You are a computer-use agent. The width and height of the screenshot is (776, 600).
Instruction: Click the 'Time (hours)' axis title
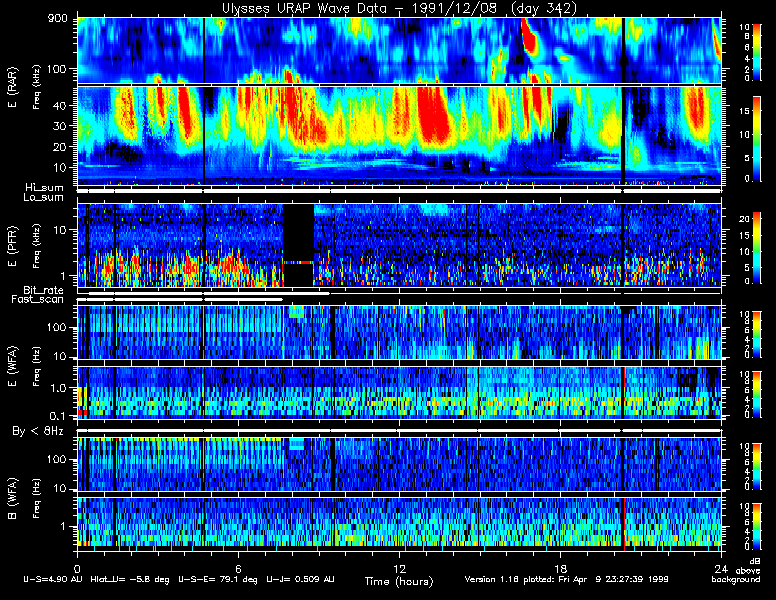pyautogui.click(x=399, y=581)
